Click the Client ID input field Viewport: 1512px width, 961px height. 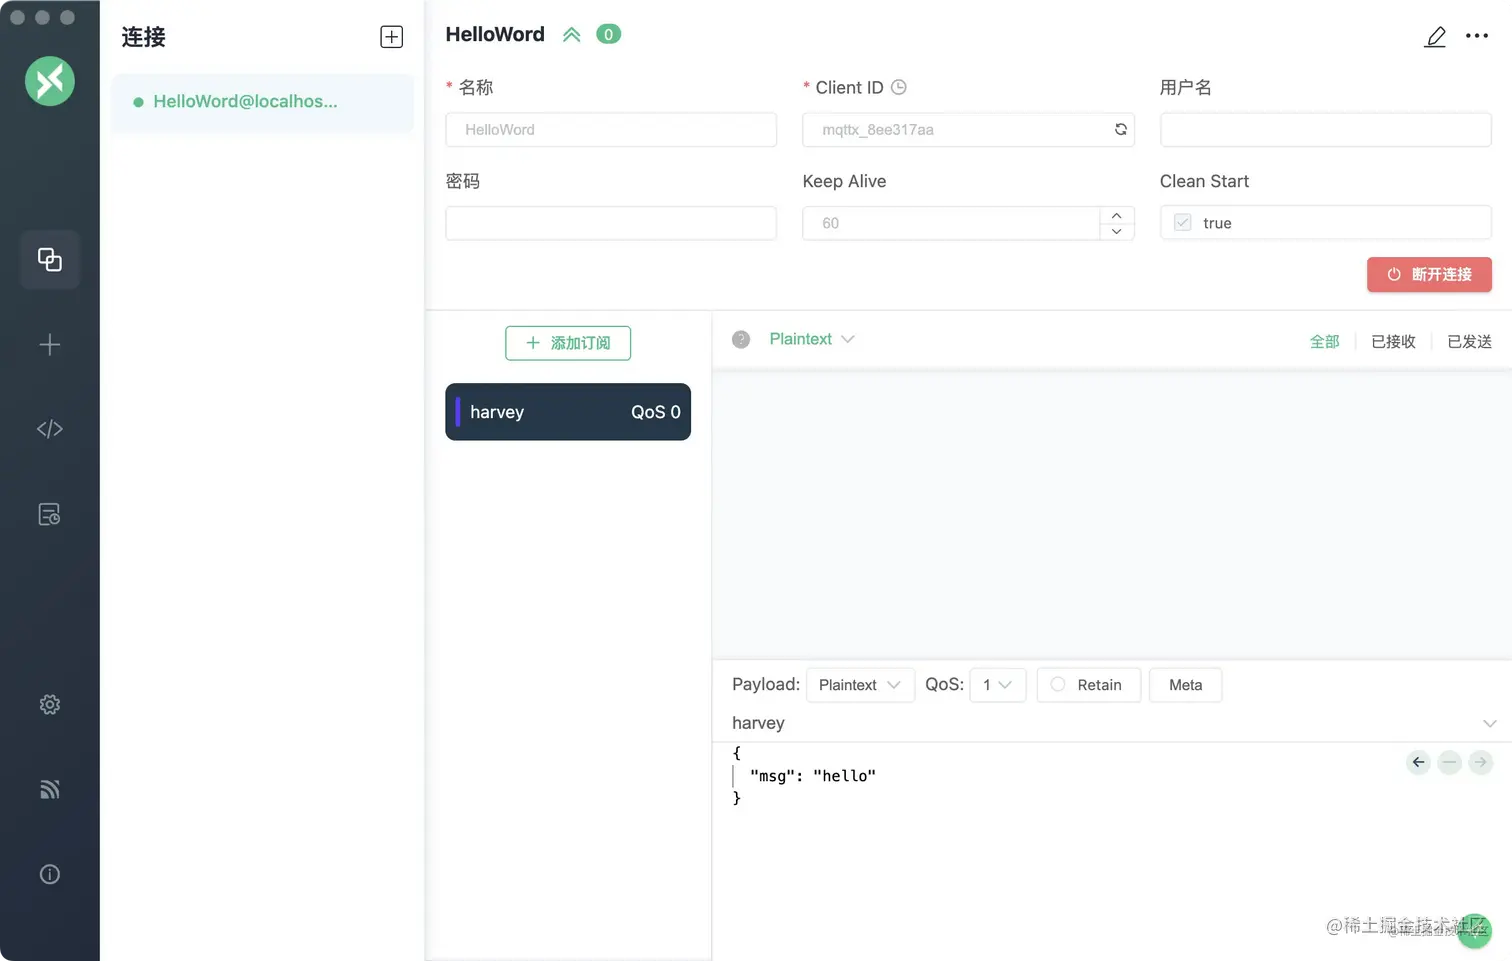tap(968, 130)
